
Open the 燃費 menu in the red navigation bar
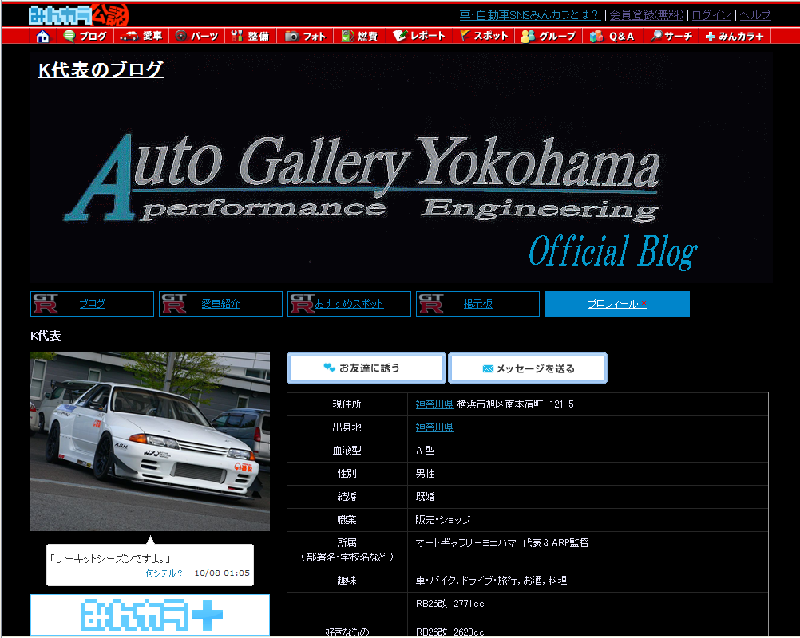[360, 36]
